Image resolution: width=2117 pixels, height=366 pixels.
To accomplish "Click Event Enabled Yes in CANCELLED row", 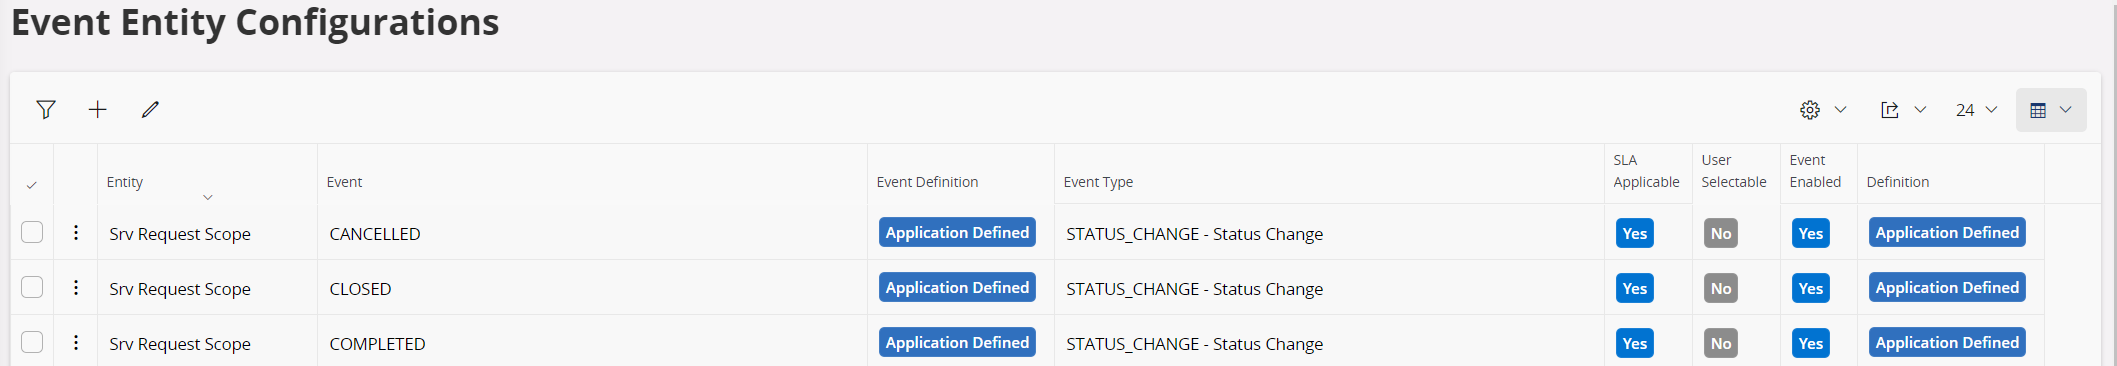I will [1811, 233].
